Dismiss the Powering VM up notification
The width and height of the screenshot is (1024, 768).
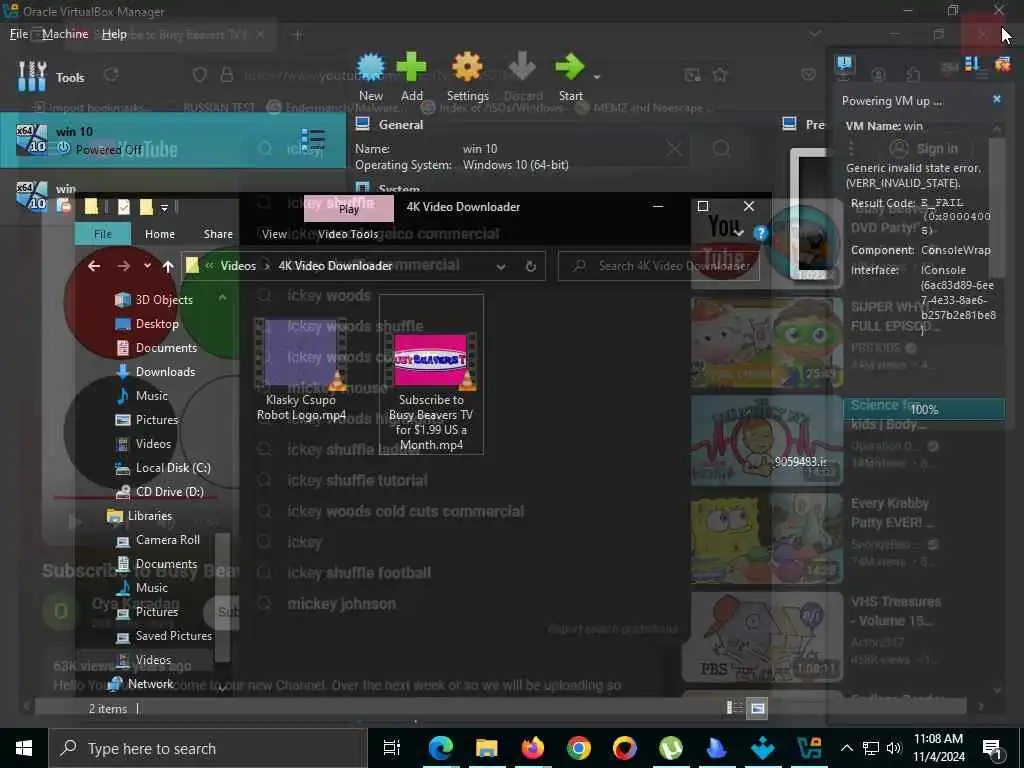pos(997,99)
